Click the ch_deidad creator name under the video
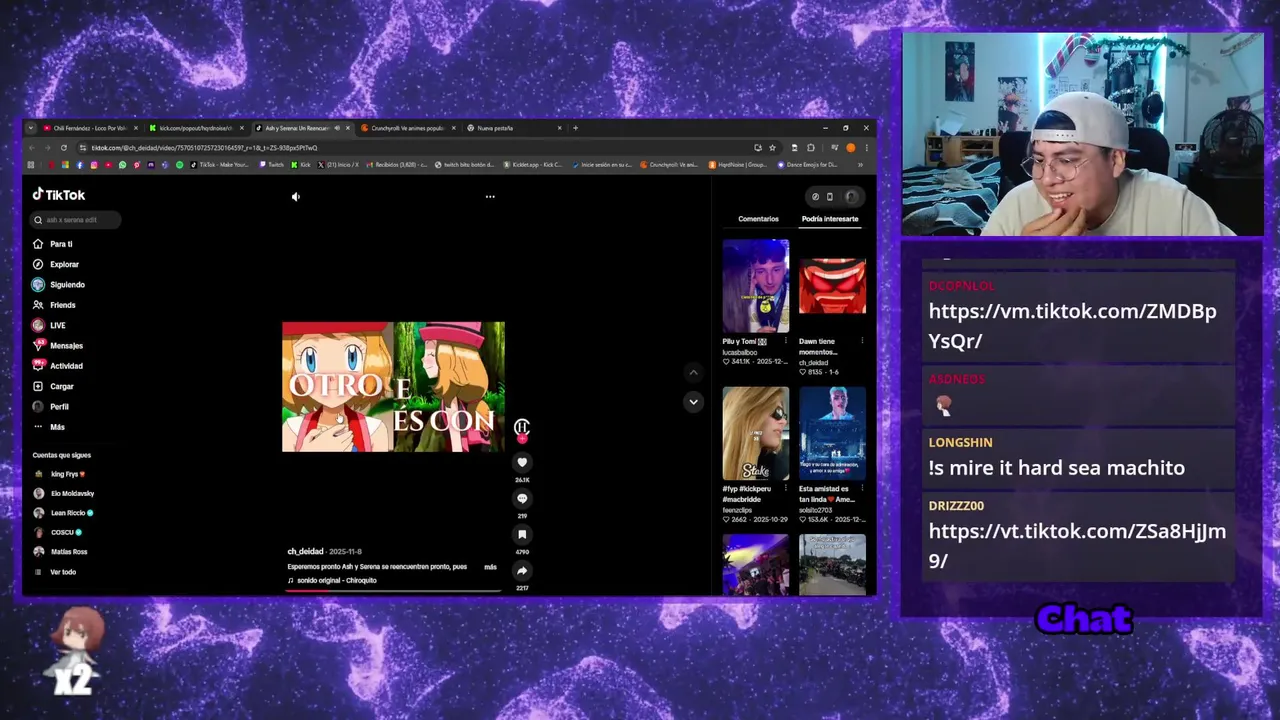 click(305, 552)
